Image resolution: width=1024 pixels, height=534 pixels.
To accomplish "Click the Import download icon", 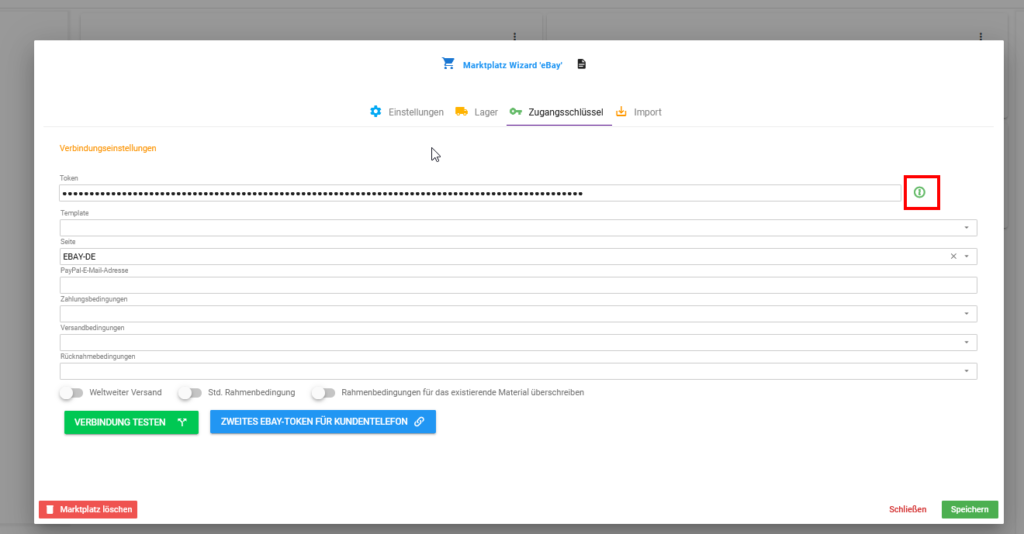I will pyautogui.click(x=621, y=112).
